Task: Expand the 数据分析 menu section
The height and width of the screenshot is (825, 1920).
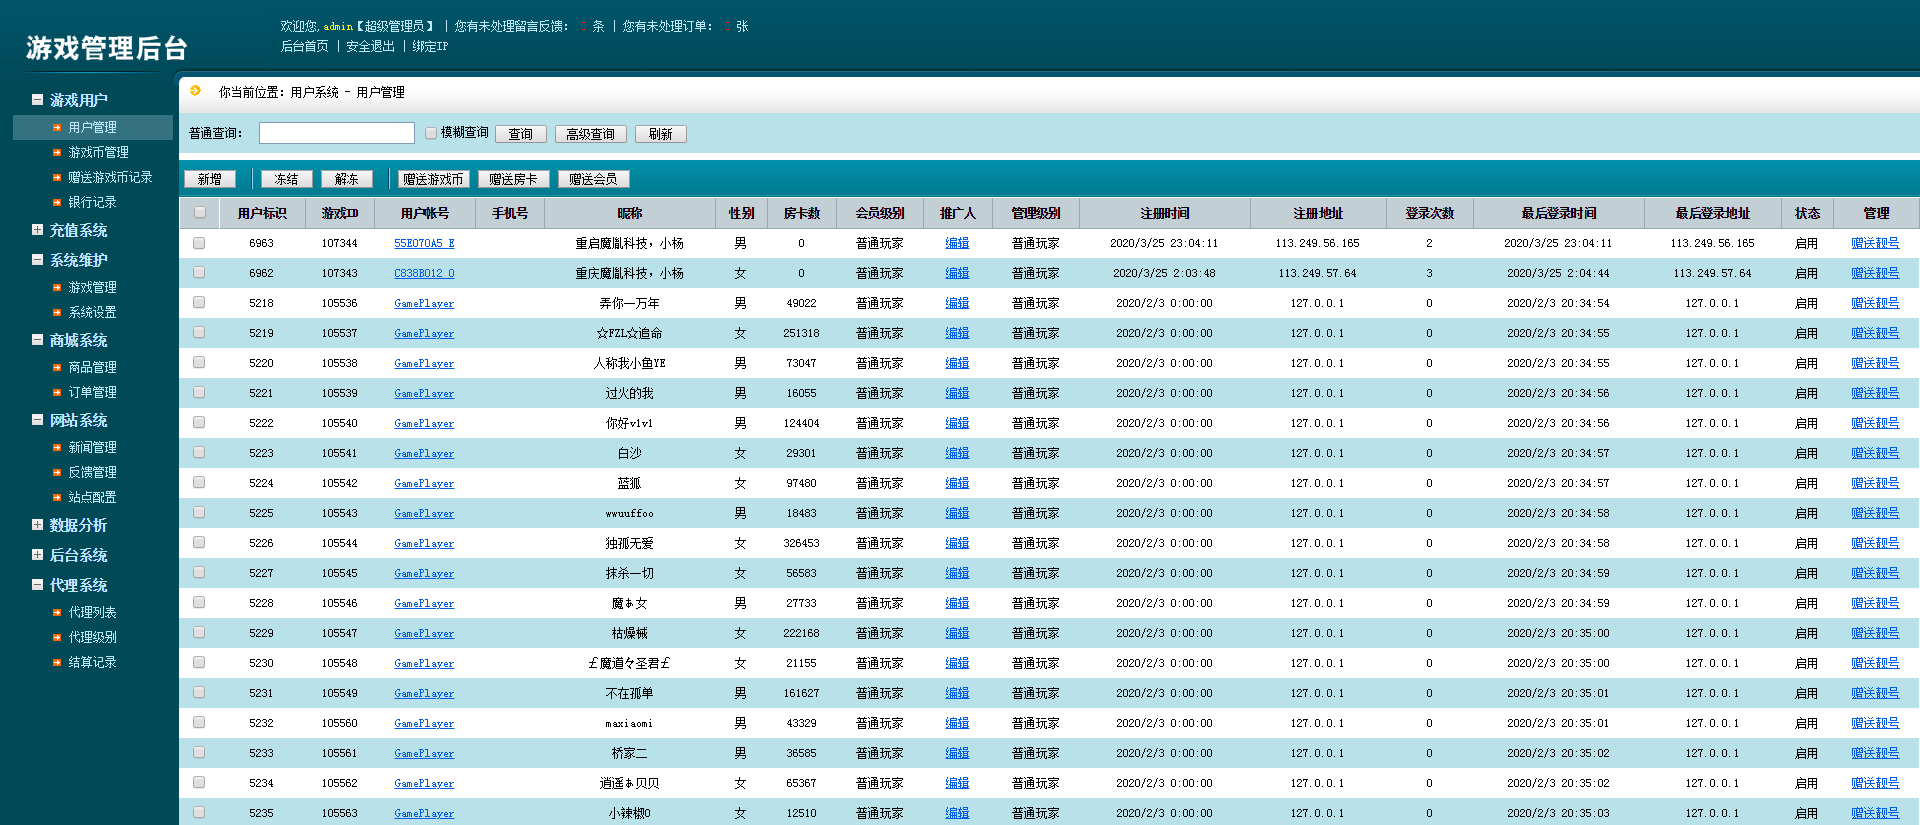Action: coord(37,525)
